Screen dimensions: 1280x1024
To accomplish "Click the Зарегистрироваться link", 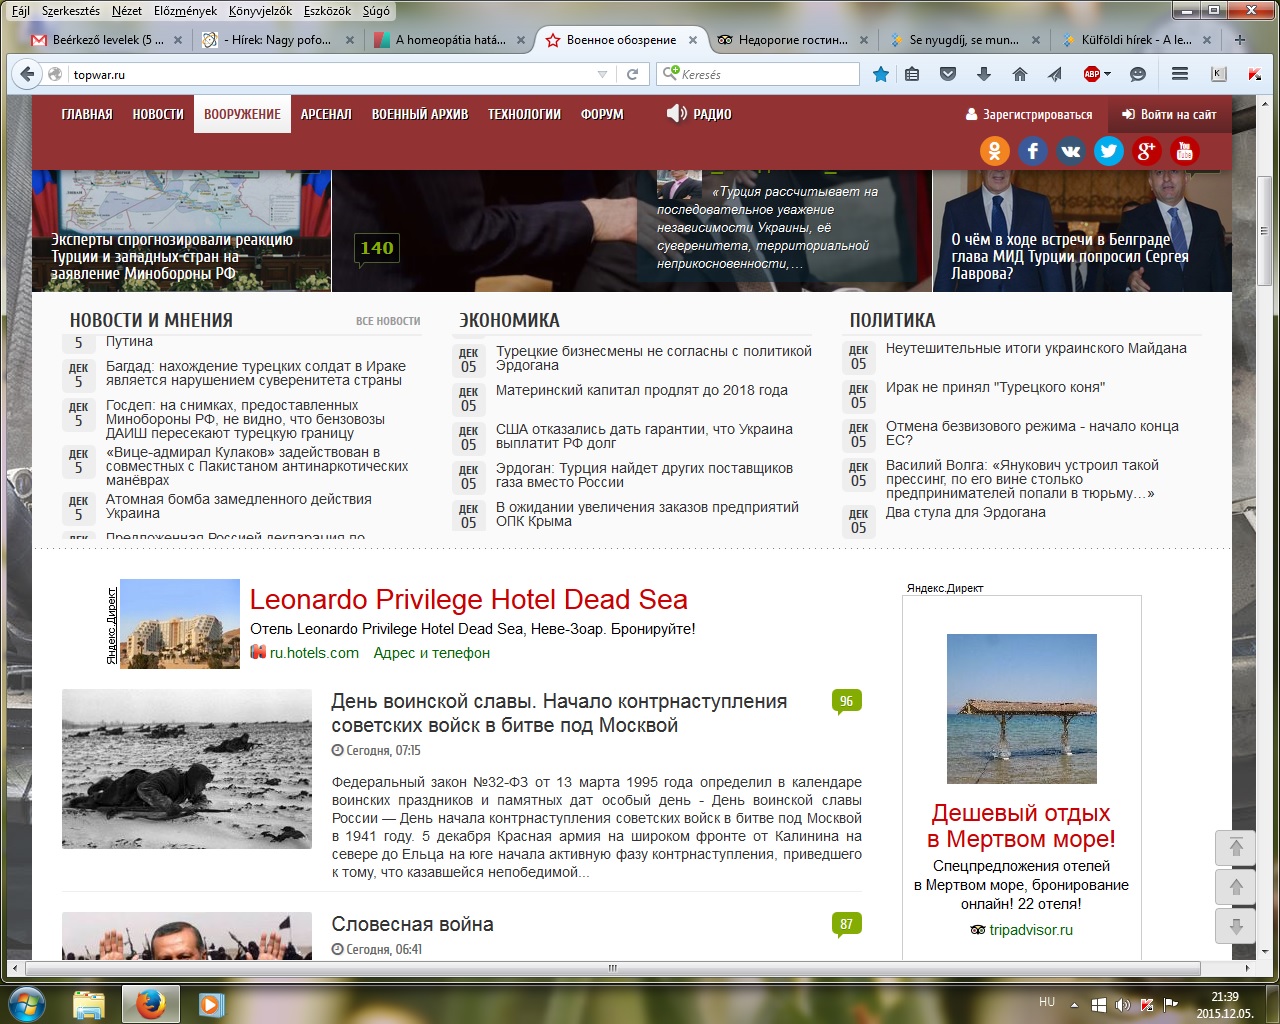I will (x=1030, y=114).
